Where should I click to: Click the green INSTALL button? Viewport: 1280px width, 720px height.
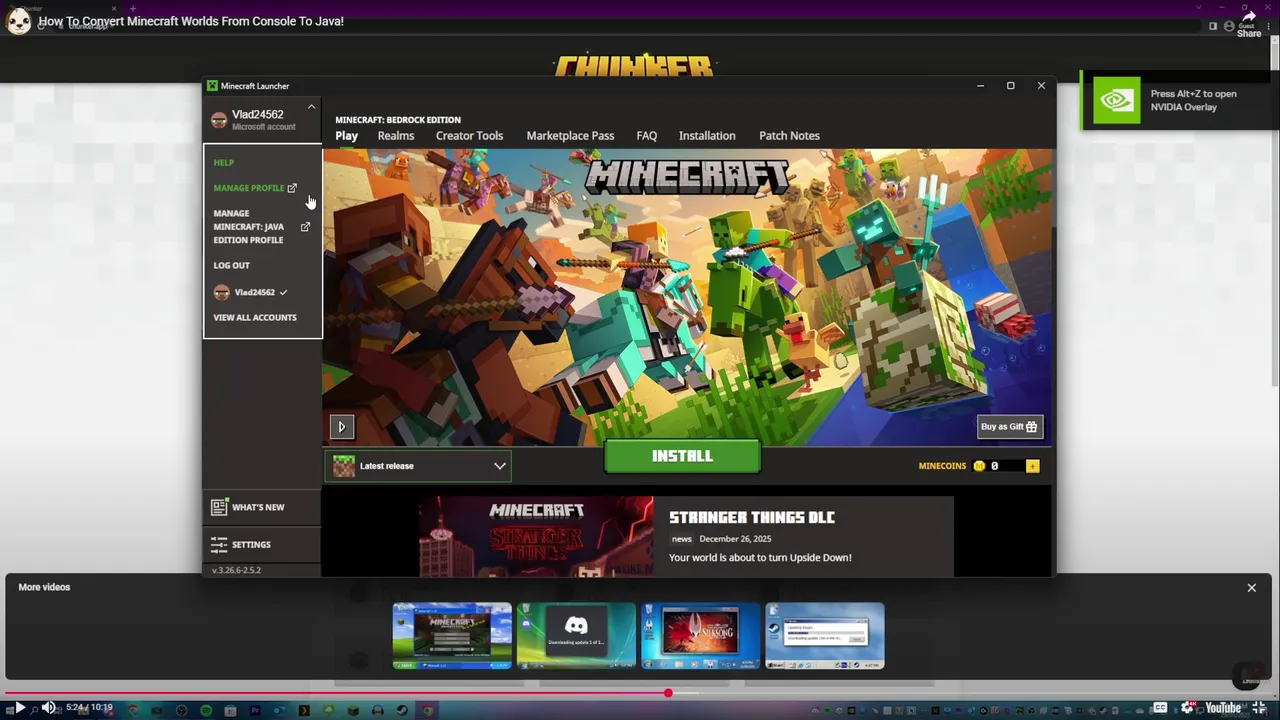682,456
